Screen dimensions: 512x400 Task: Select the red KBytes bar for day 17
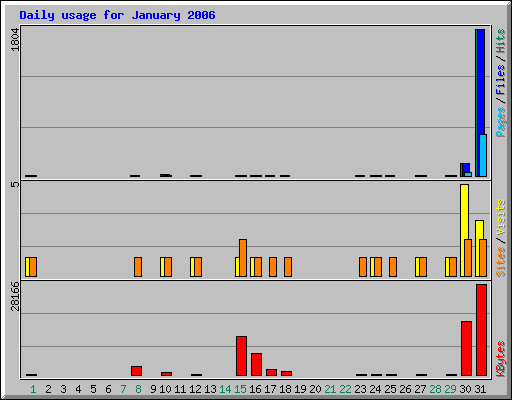[271, 372]
